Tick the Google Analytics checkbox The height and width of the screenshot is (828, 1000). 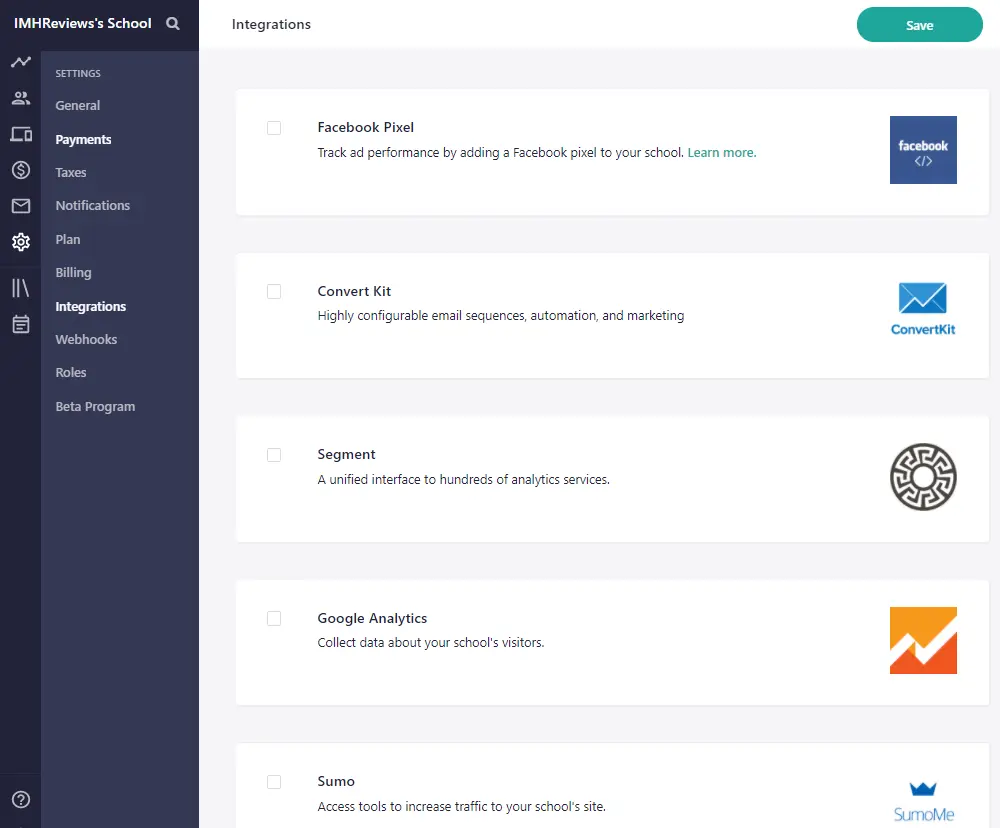274,619
